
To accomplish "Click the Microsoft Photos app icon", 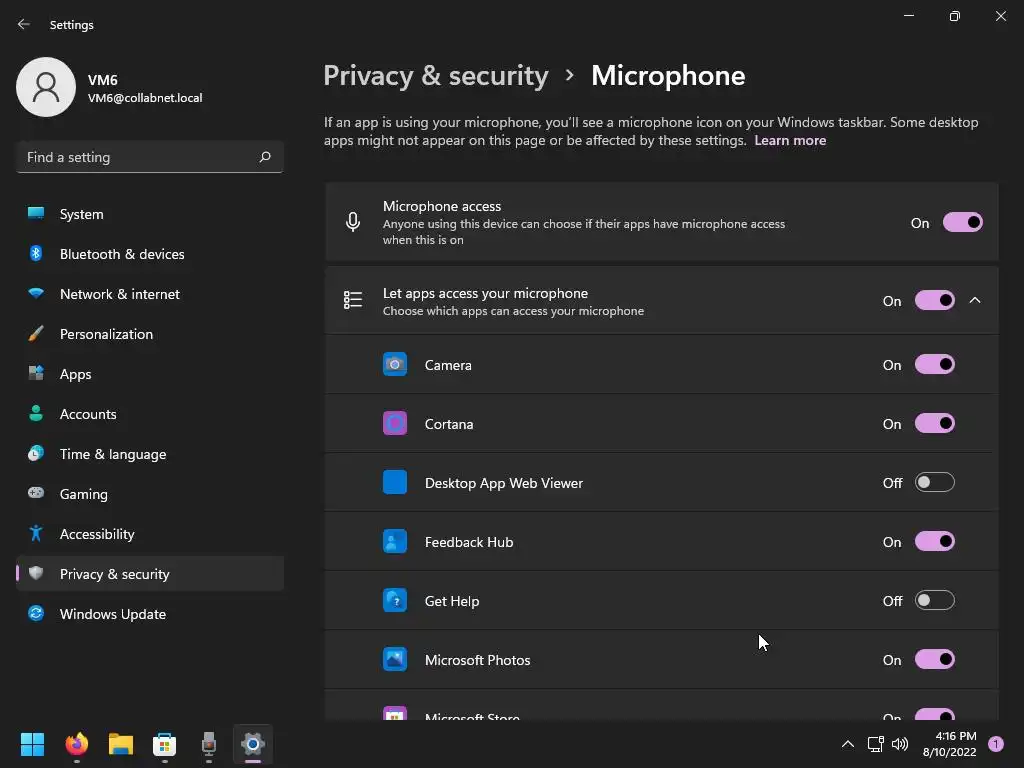I will pyautogui.click(x=395, y=659).
